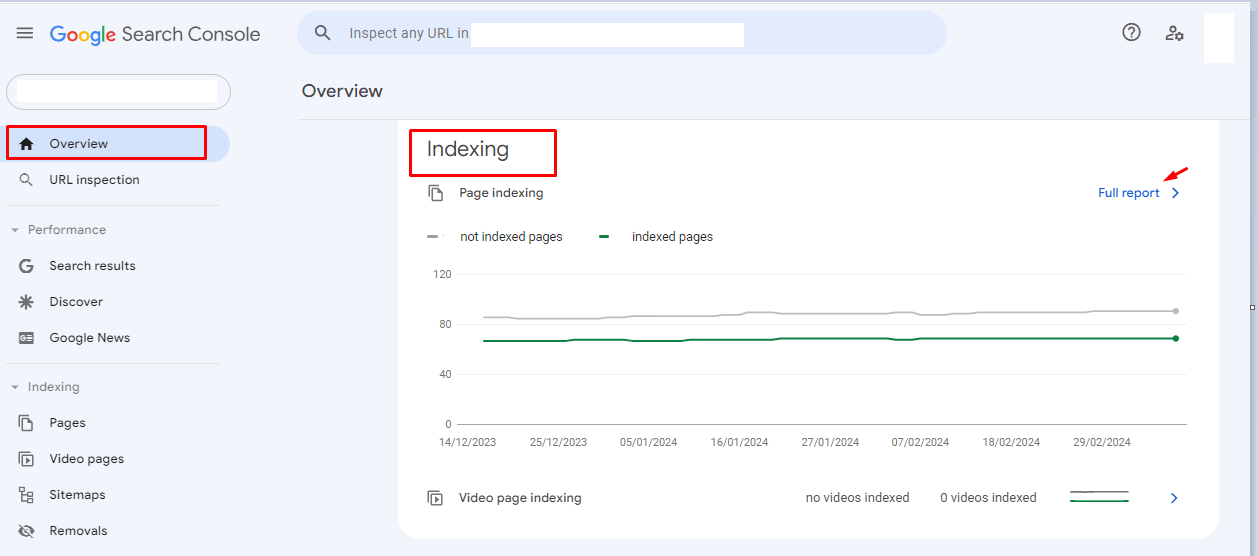Viewport: 1258px width, 556px height.
Task: Click the Removals crossed-eye icon
Action: [27, 531]
